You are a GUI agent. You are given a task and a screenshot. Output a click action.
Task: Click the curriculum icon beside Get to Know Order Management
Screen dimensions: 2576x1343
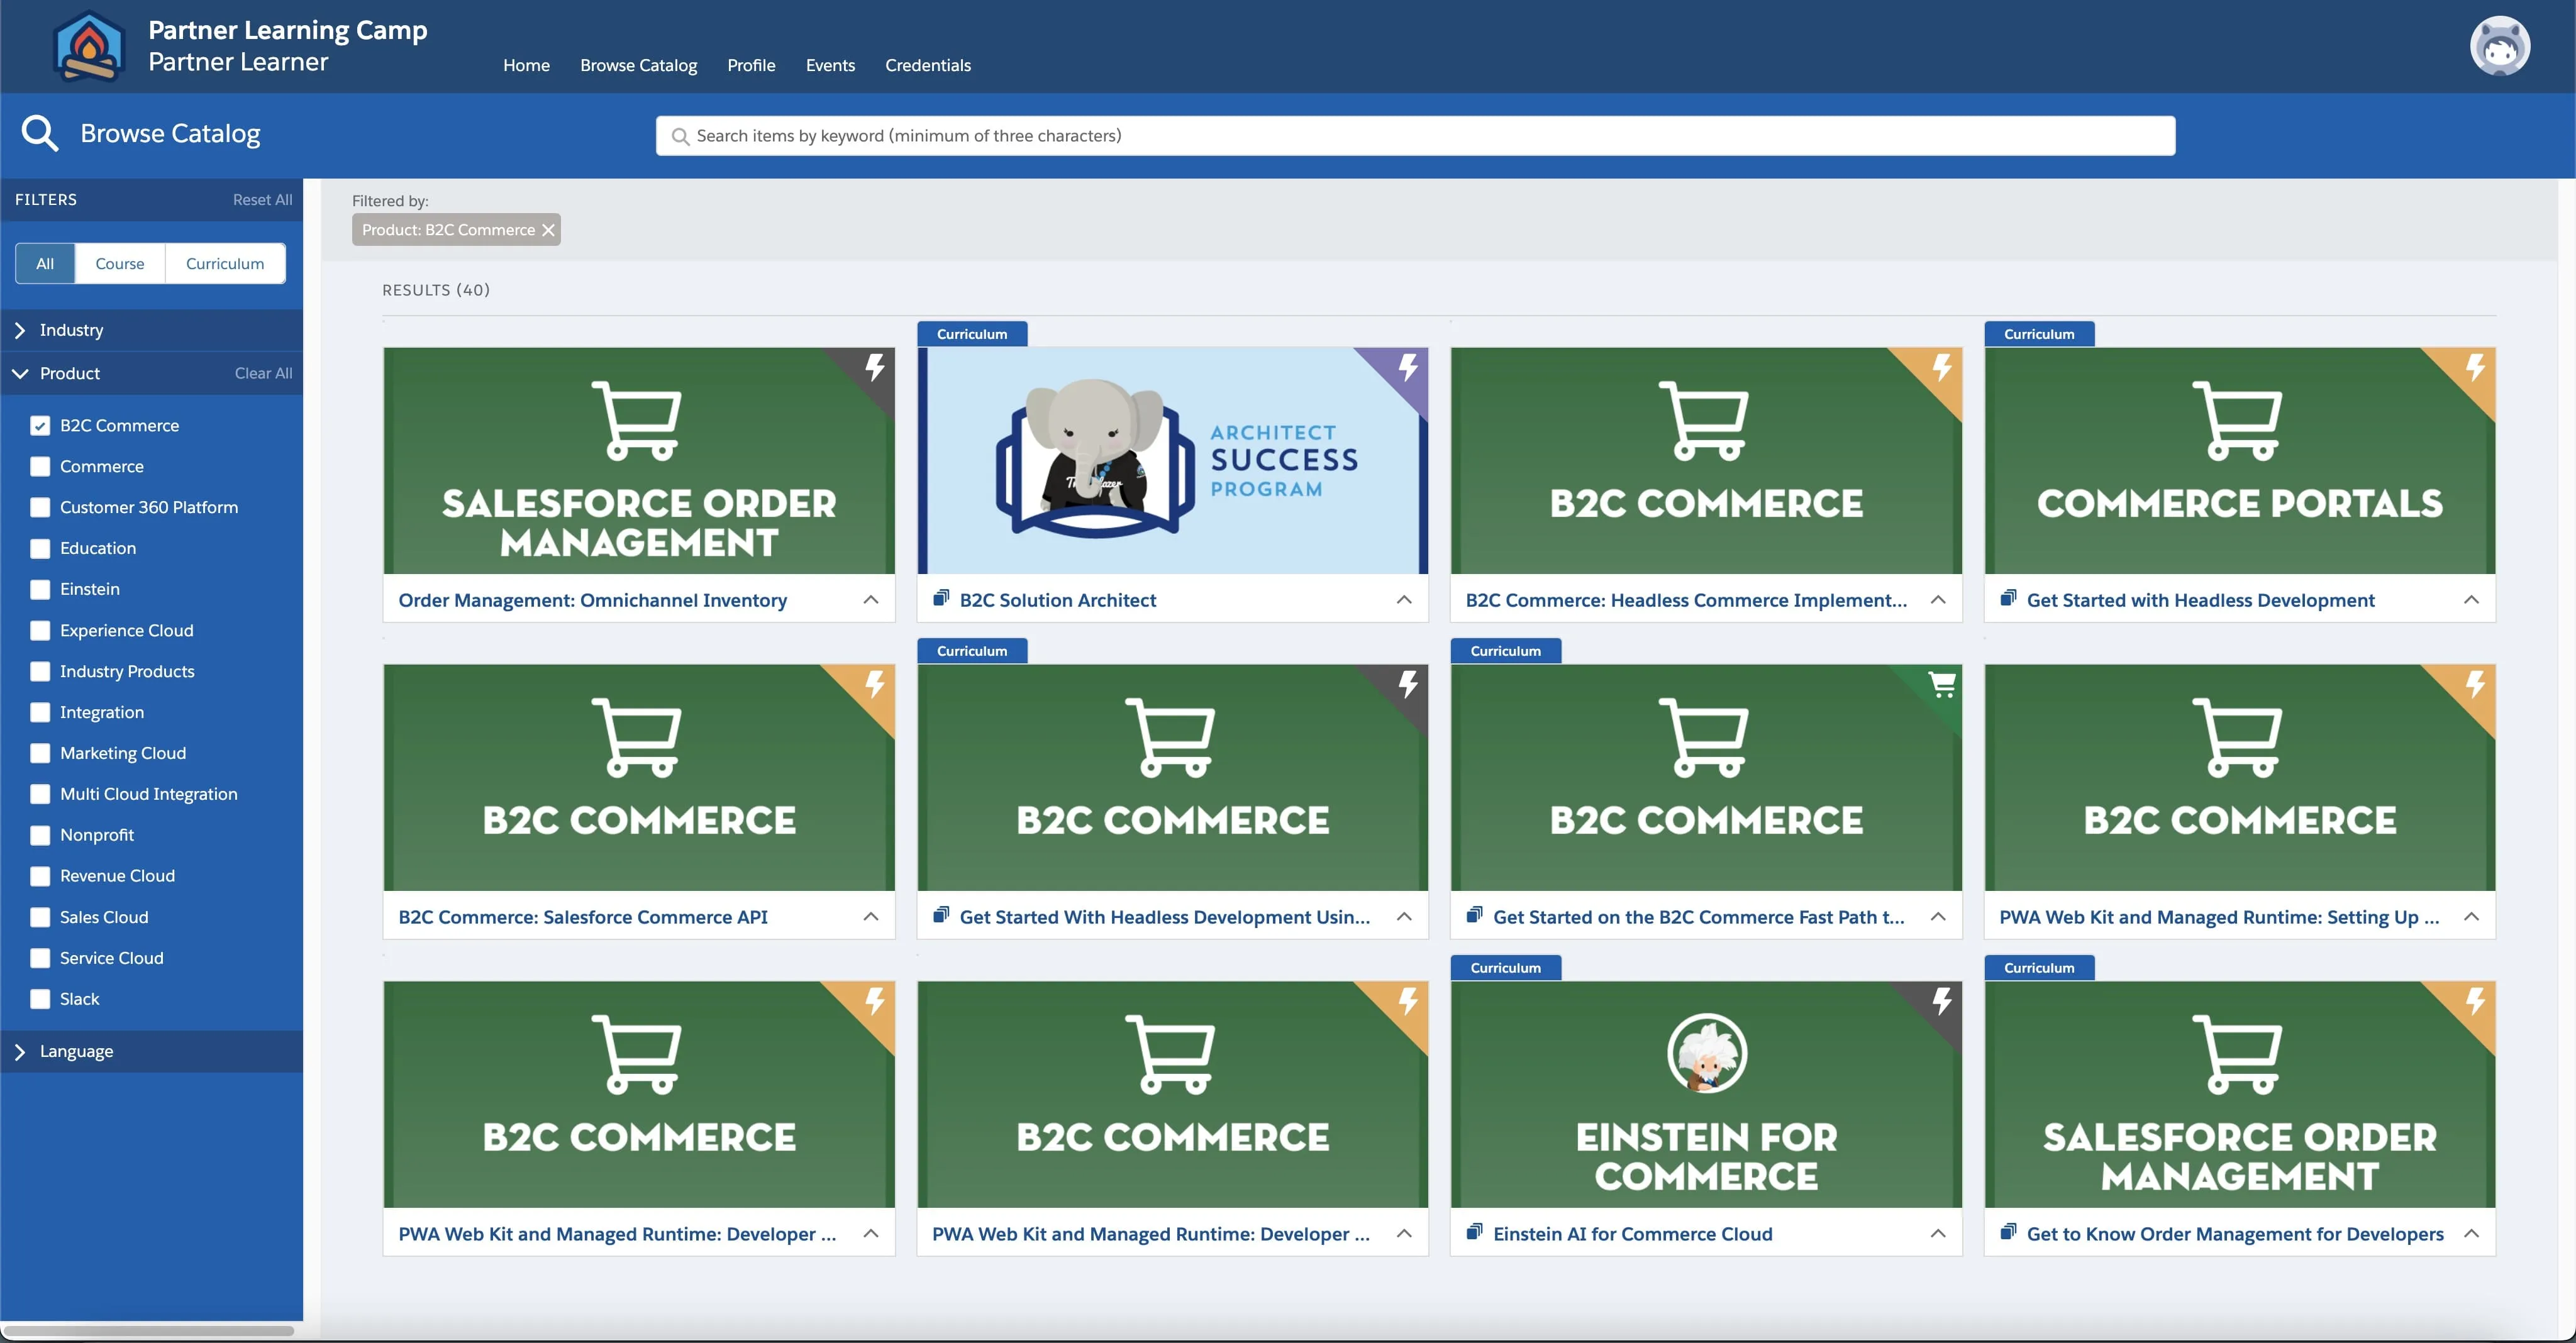(x=2008, y=1232)
